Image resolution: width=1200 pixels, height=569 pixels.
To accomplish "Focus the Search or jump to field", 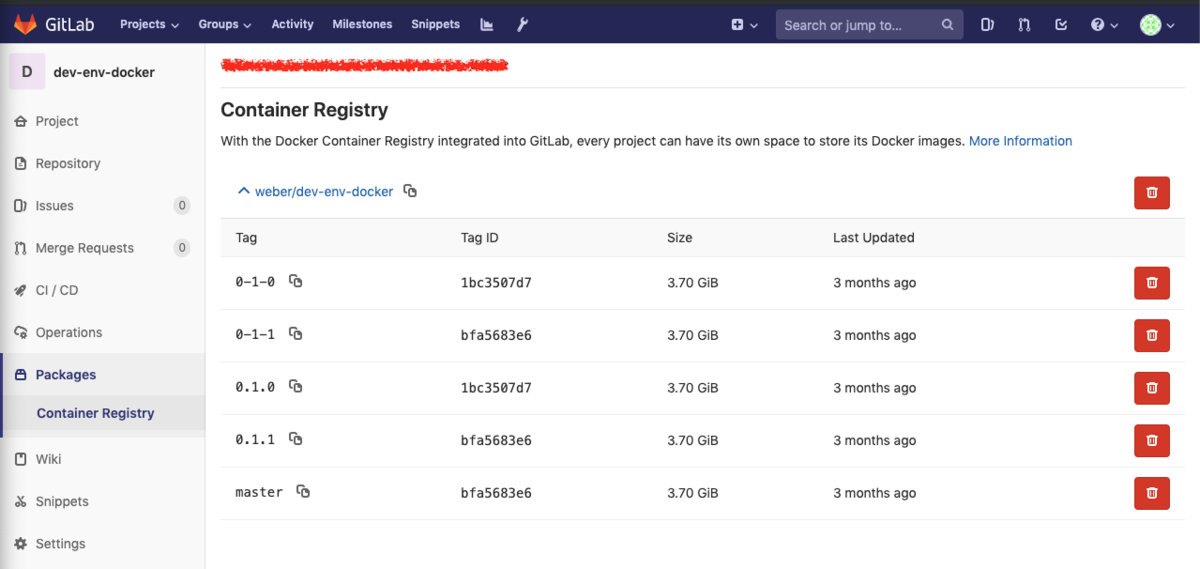I will [x=869, y=25].
